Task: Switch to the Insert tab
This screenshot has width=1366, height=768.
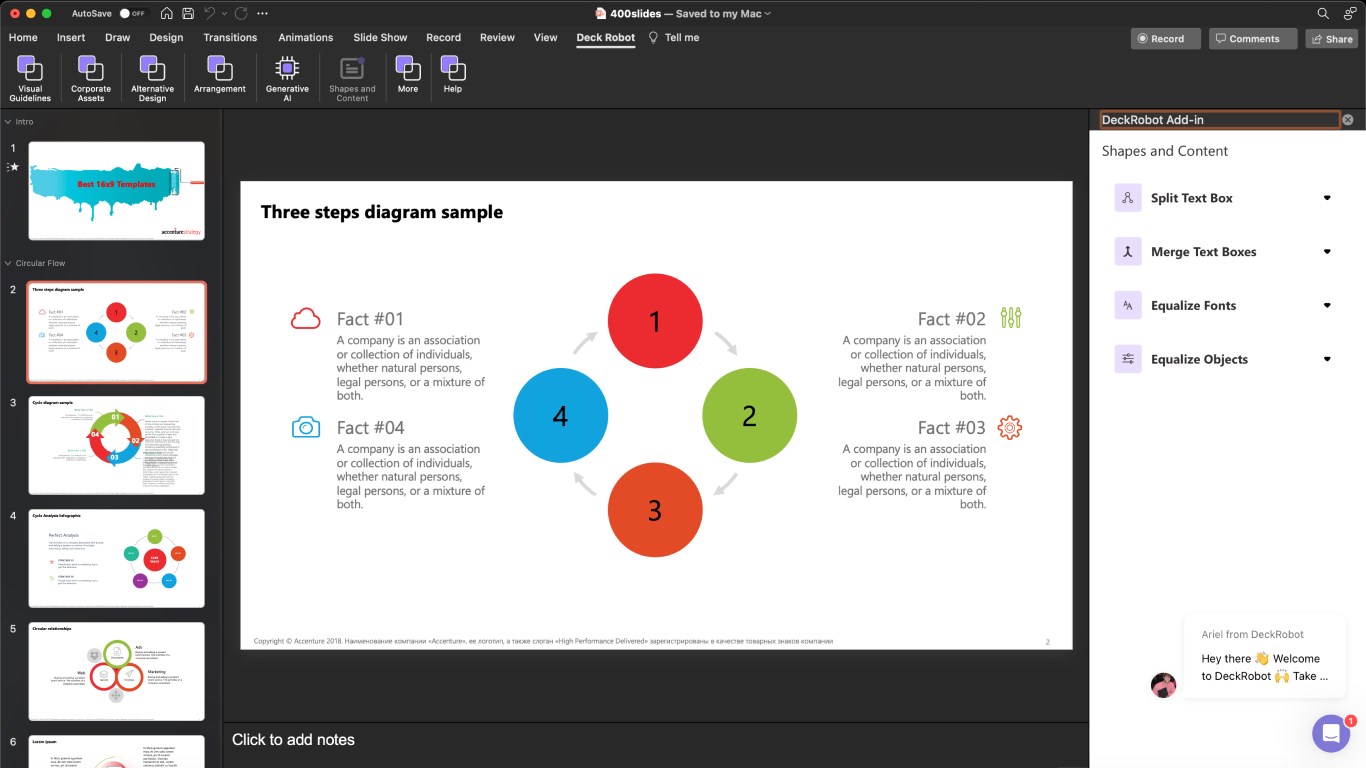Action: [71, 37]
